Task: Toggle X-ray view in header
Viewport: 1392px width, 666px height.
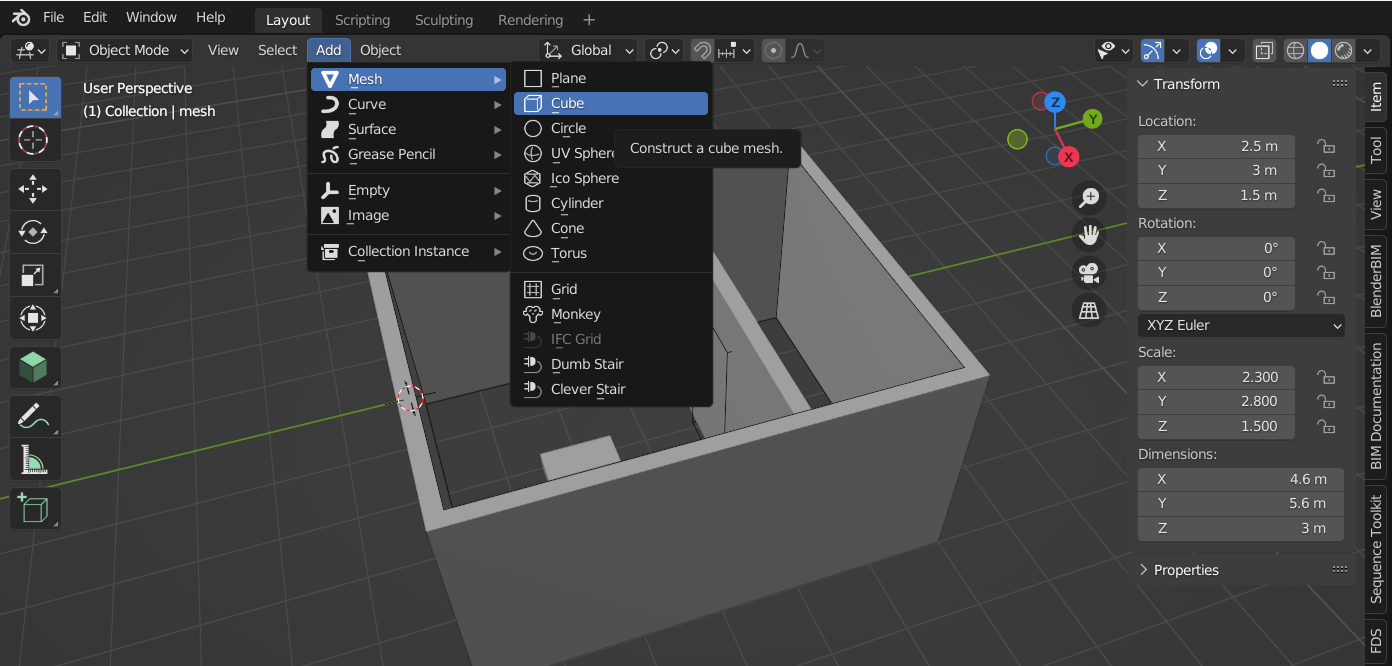Action: click(1264, 50)
